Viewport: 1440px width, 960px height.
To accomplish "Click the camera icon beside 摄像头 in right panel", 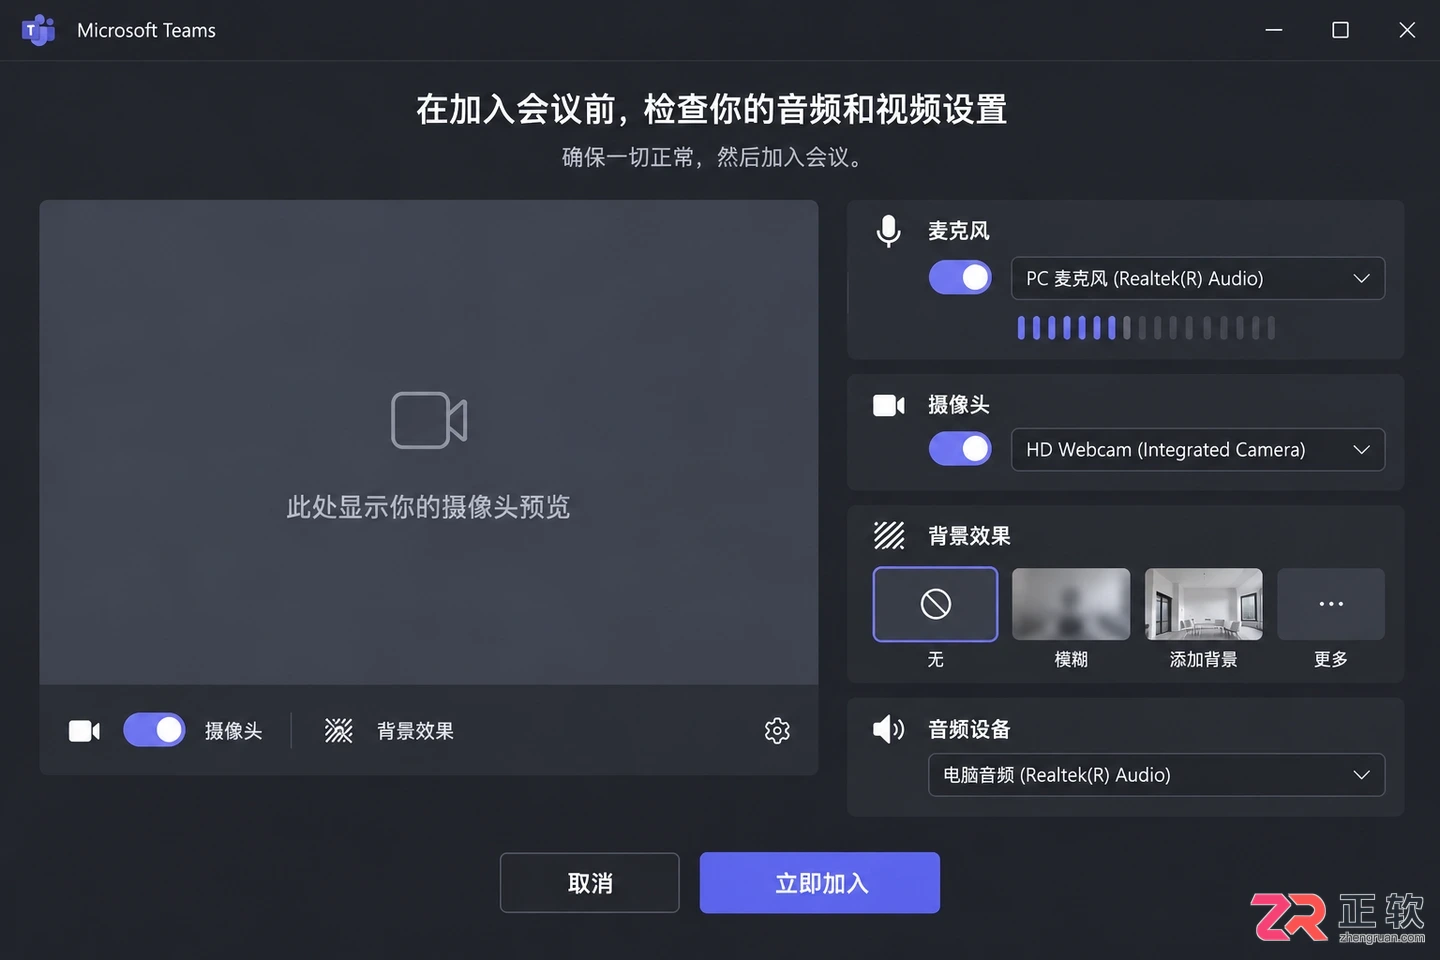I will pyautogui.click(x=888, y=405).
